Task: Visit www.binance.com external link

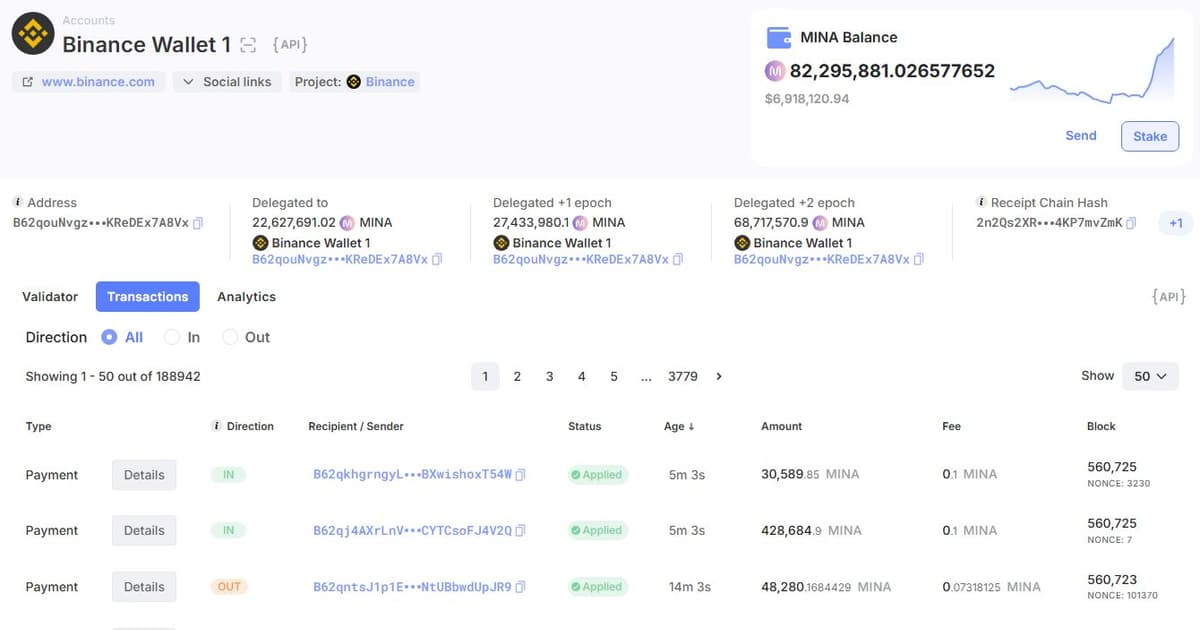Action: [x=88, y=82]
